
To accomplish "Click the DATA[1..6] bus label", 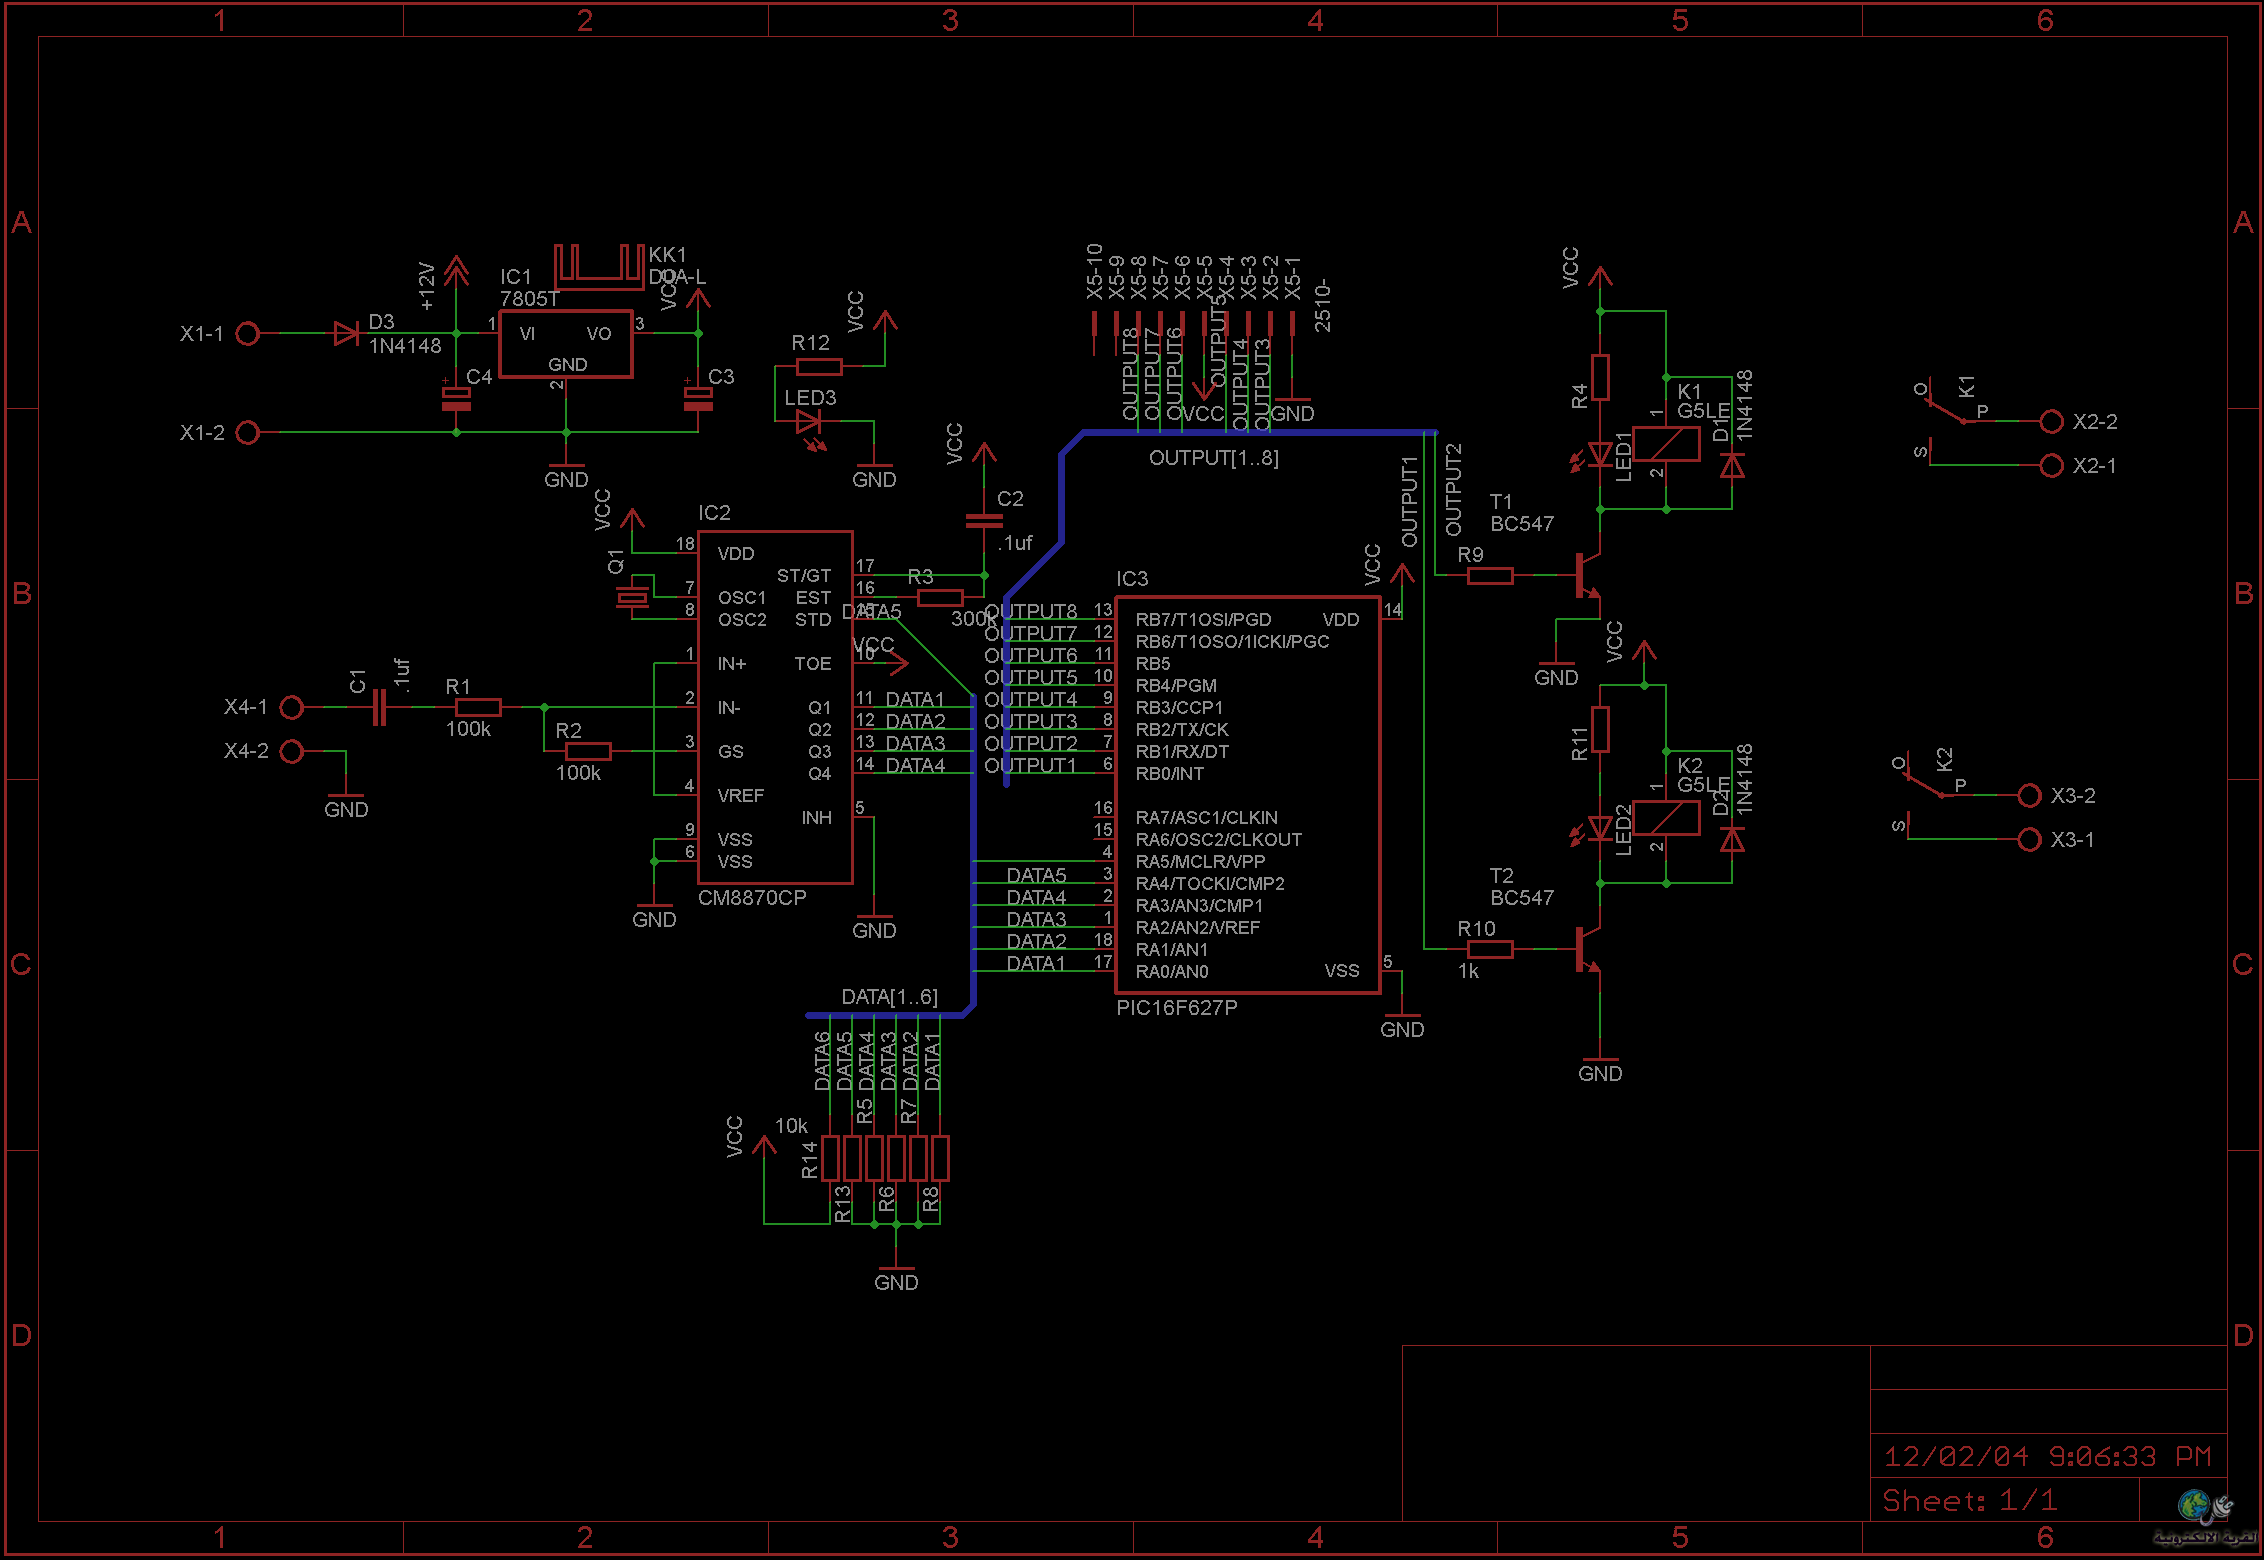I will point(890,997).
